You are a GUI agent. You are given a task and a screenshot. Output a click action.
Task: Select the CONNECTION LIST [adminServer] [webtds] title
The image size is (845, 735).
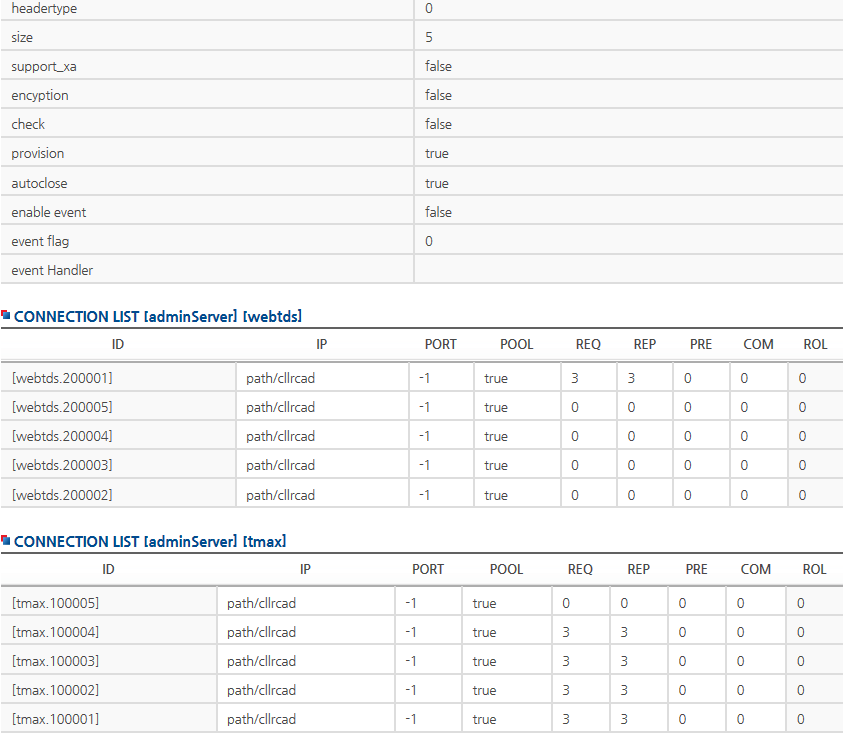pyautogui.click(x=158, y=316)
